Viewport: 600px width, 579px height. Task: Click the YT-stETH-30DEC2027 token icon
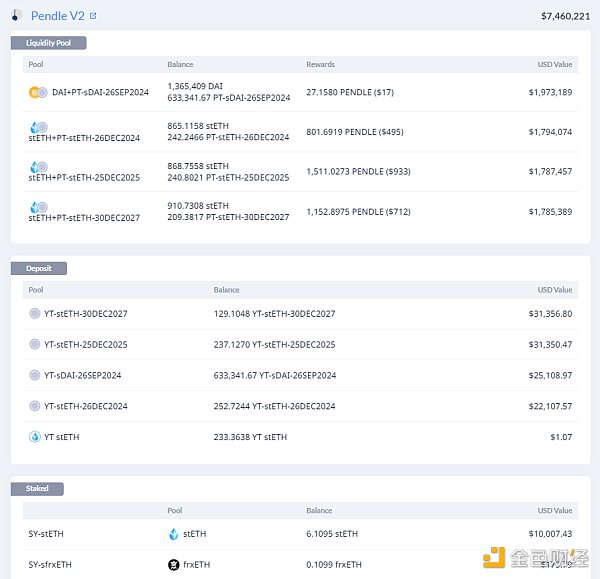click(34, 313)
